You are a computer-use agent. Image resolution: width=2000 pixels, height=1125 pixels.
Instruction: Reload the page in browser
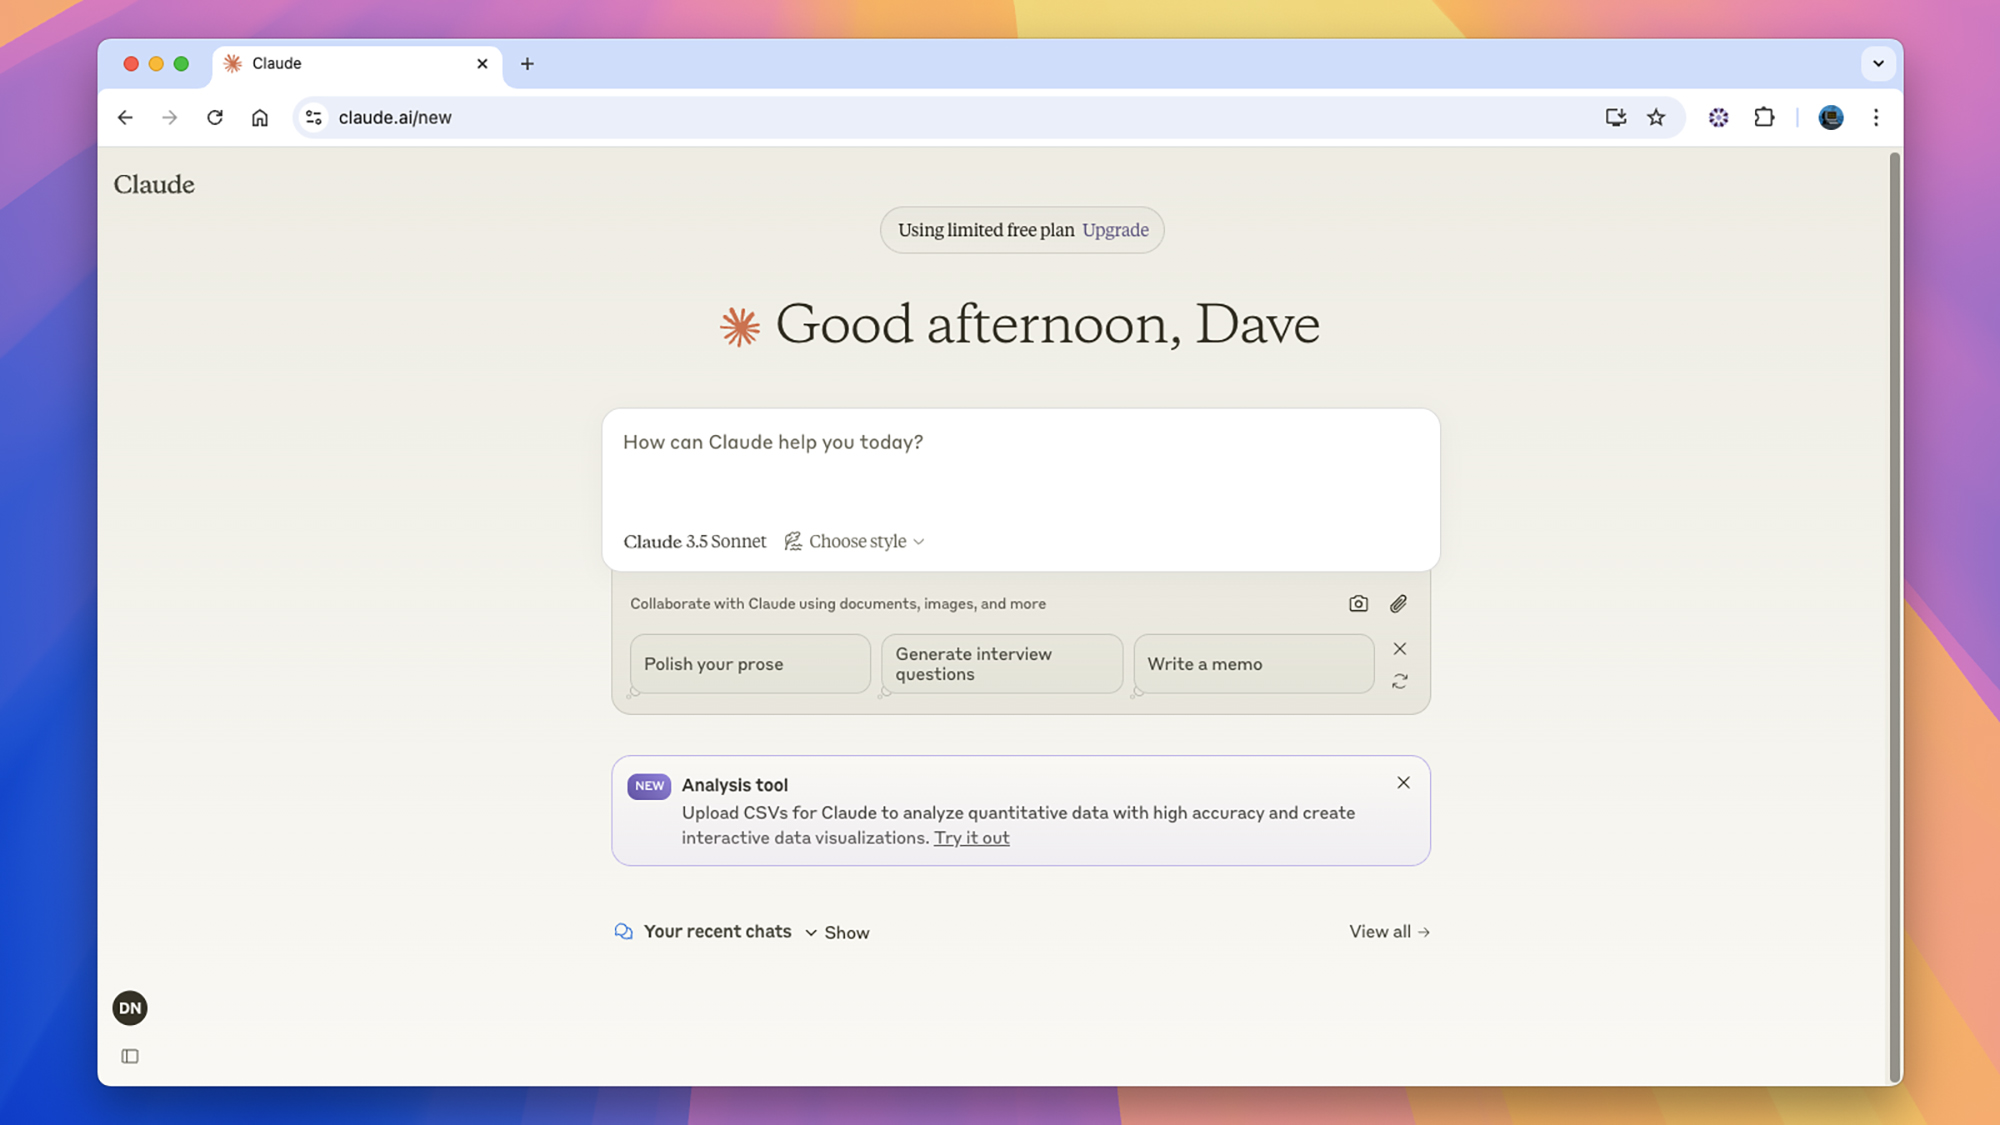(x=215, y=118)
